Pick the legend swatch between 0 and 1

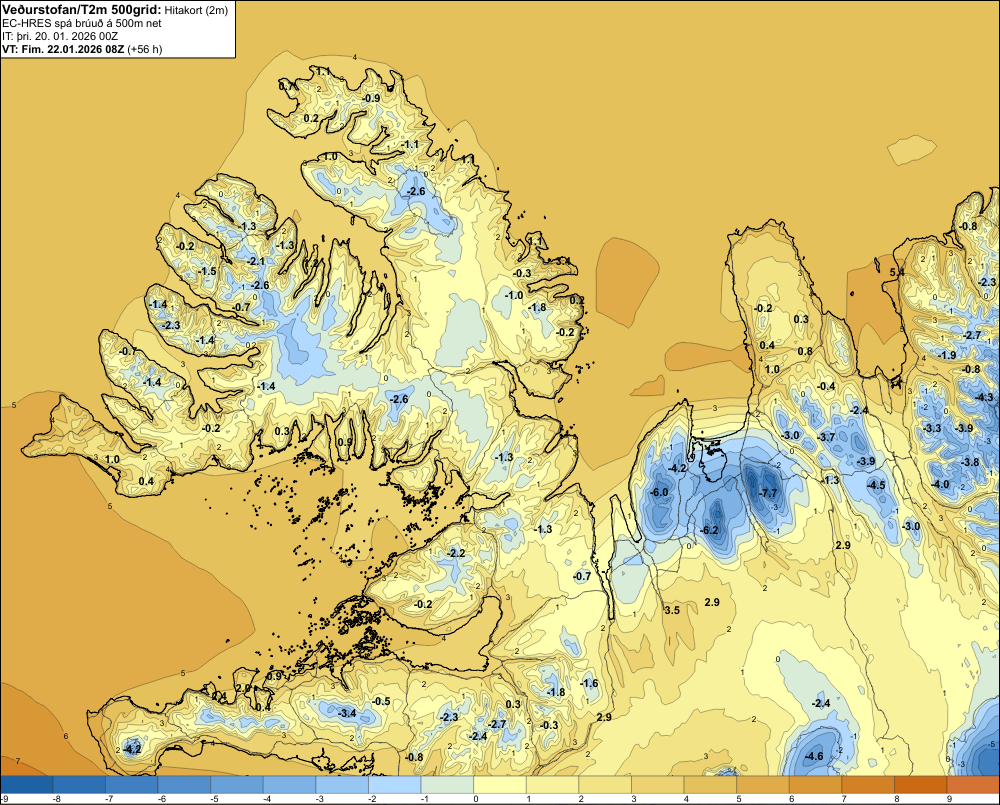tap(500, 784)
